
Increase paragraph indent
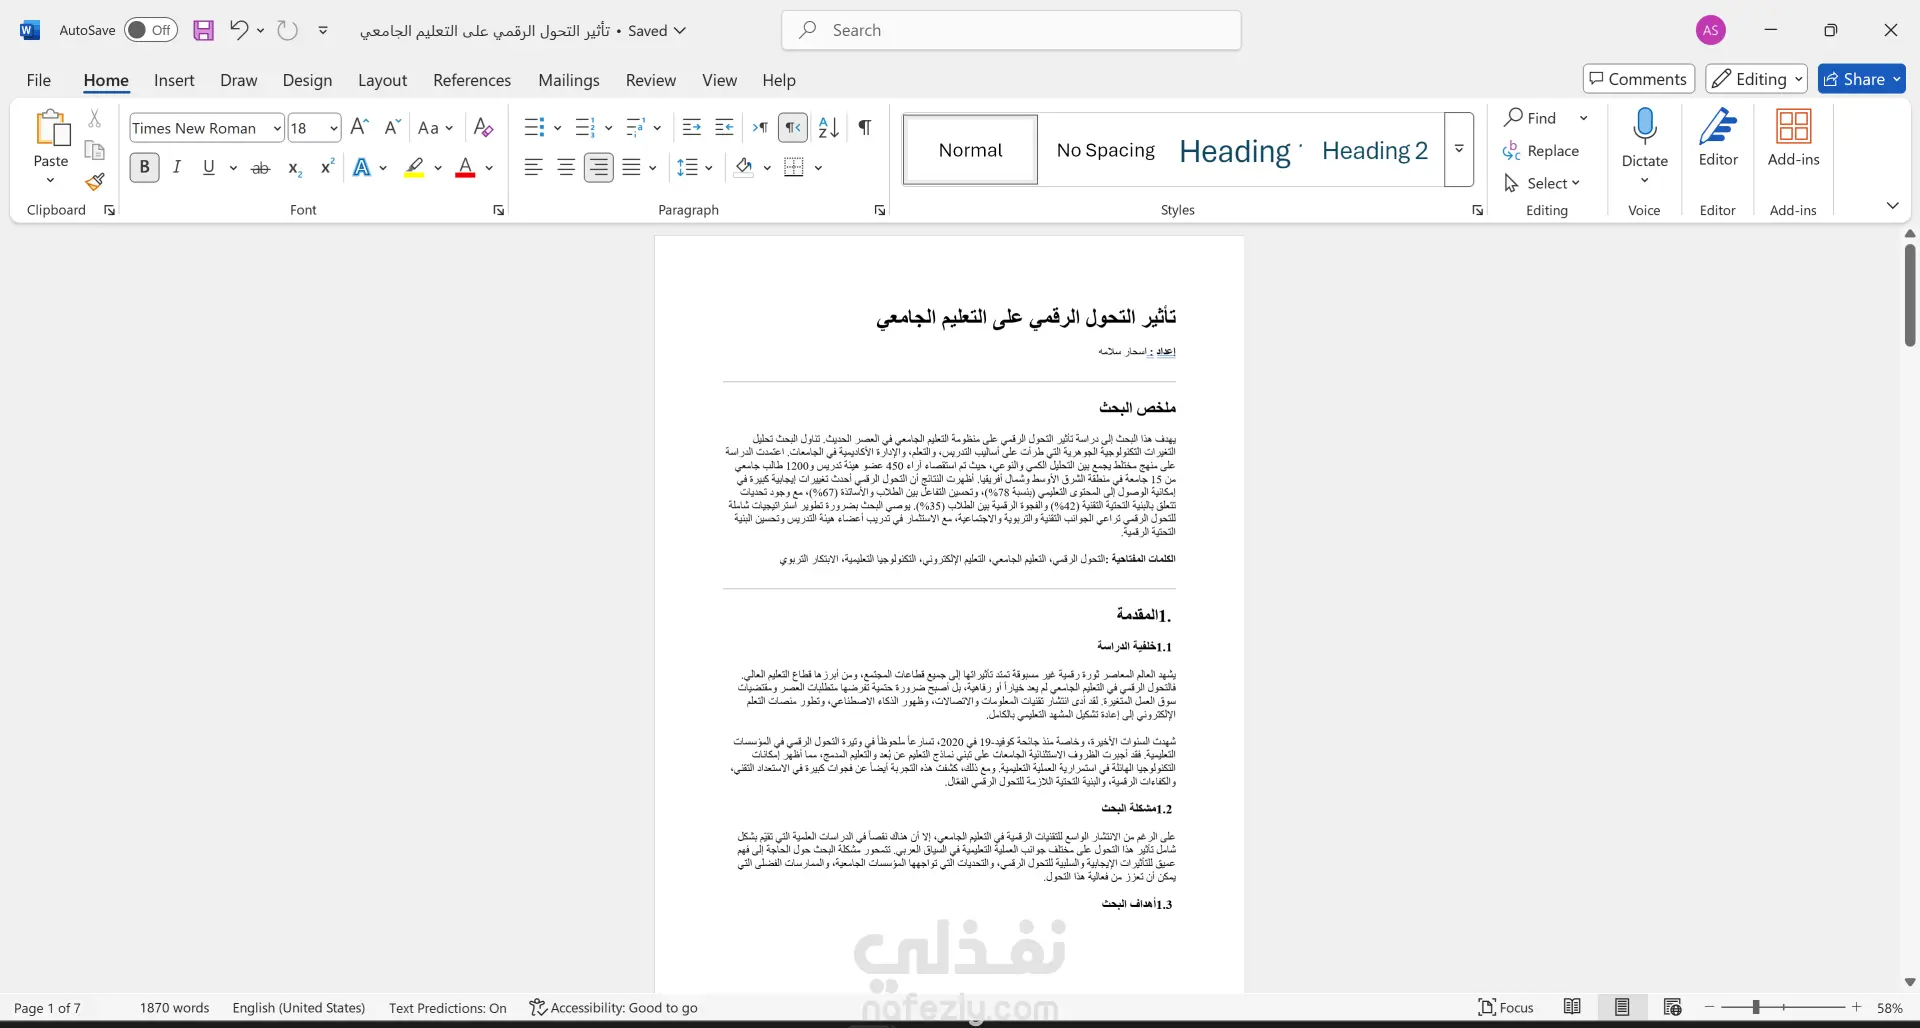tap(725, 127)
